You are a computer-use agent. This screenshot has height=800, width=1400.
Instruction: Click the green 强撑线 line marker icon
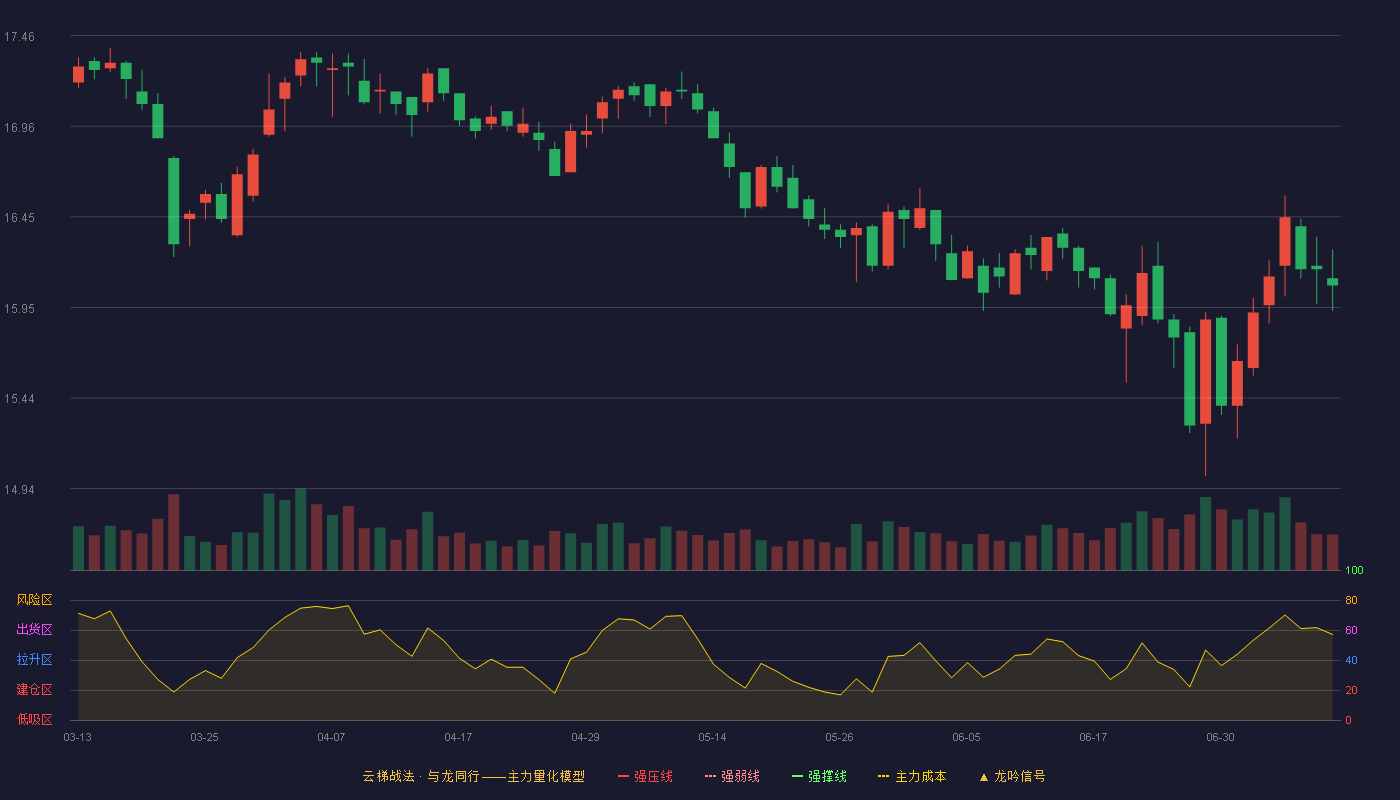797,777
